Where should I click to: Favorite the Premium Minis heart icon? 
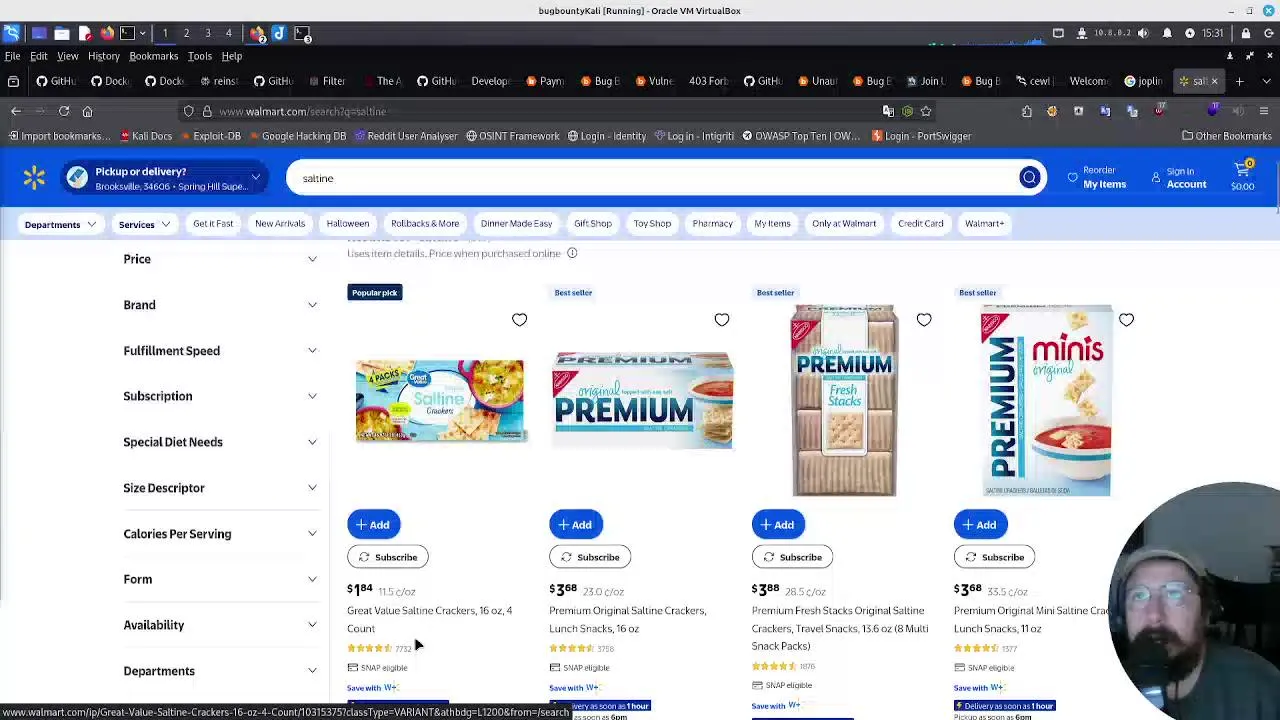point(1126,320)
